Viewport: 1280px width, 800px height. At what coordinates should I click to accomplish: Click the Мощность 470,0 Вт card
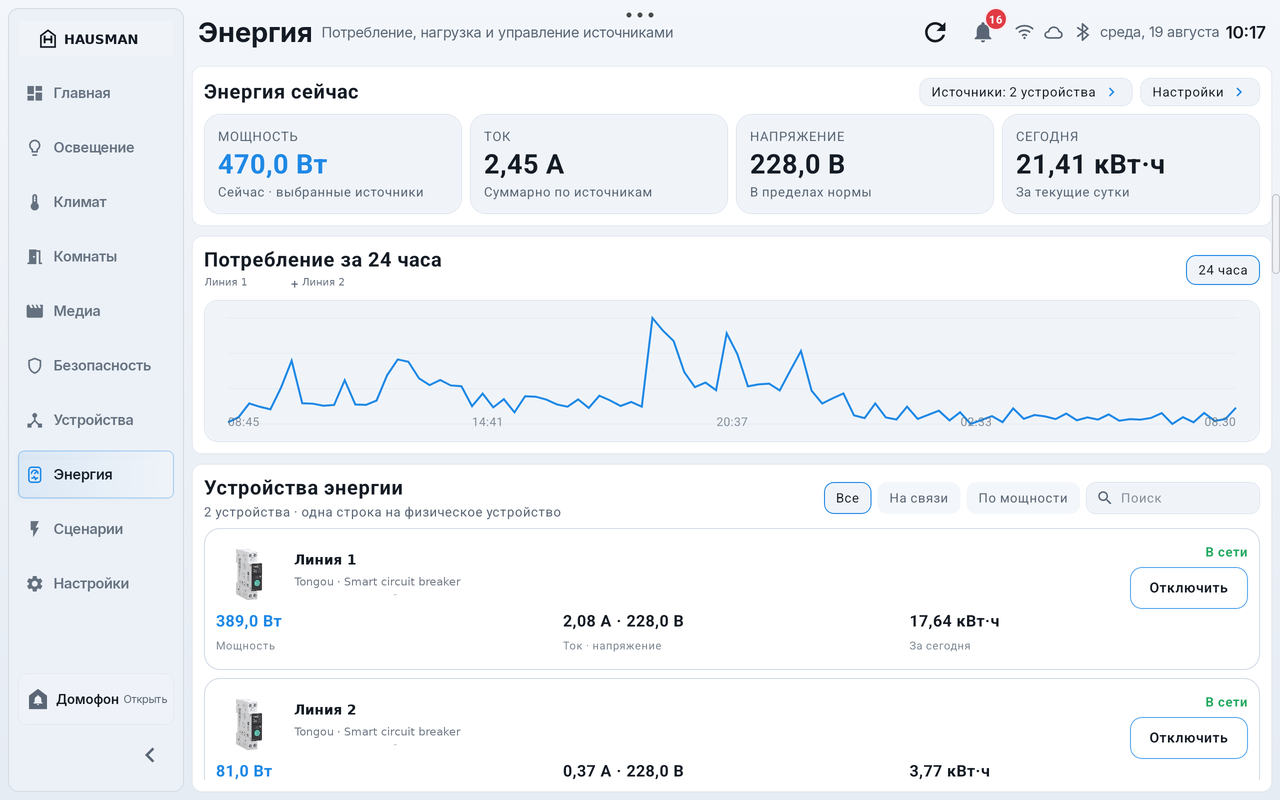pyautogui.click(x=333, y=164)
